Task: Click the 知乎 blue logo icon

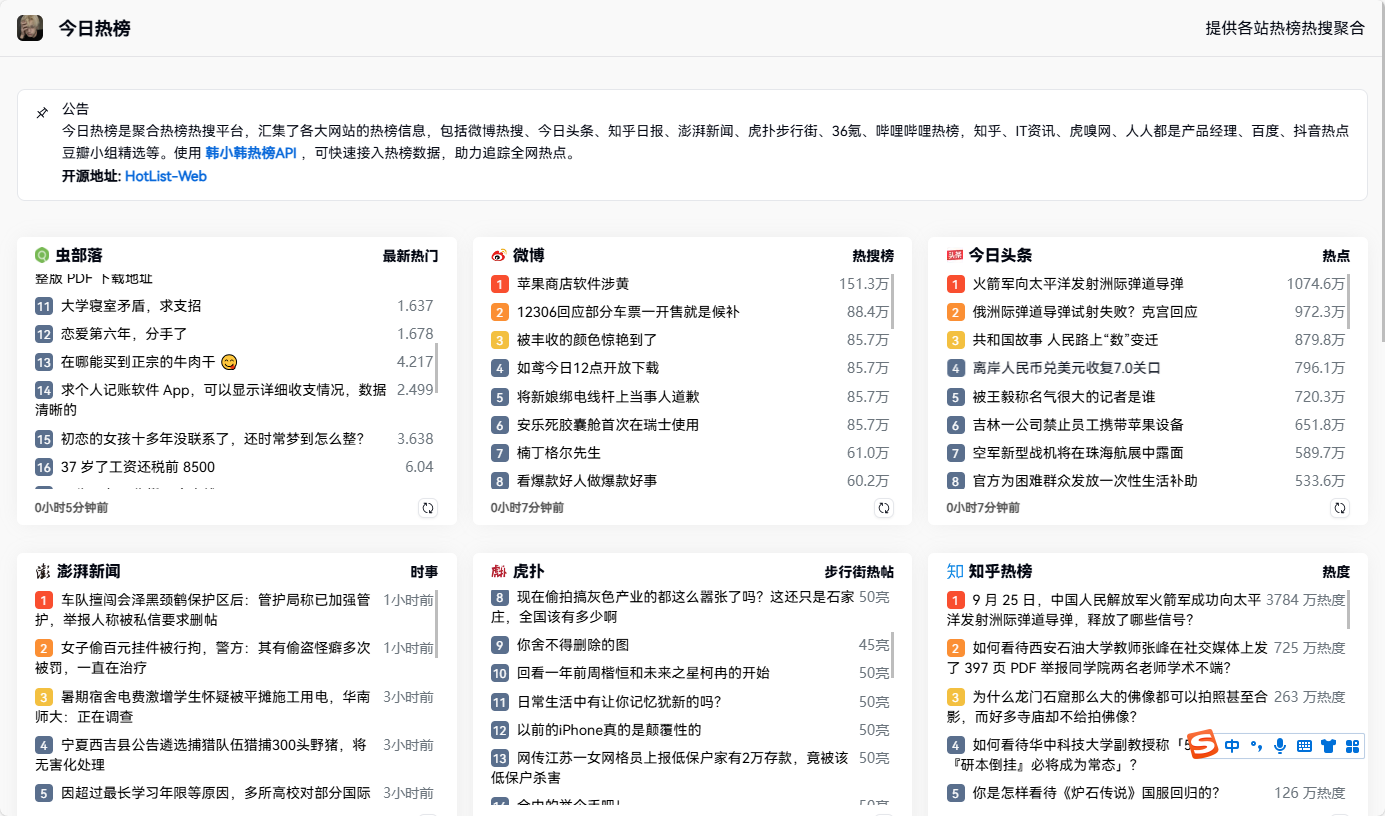Action: coord(955,571)
